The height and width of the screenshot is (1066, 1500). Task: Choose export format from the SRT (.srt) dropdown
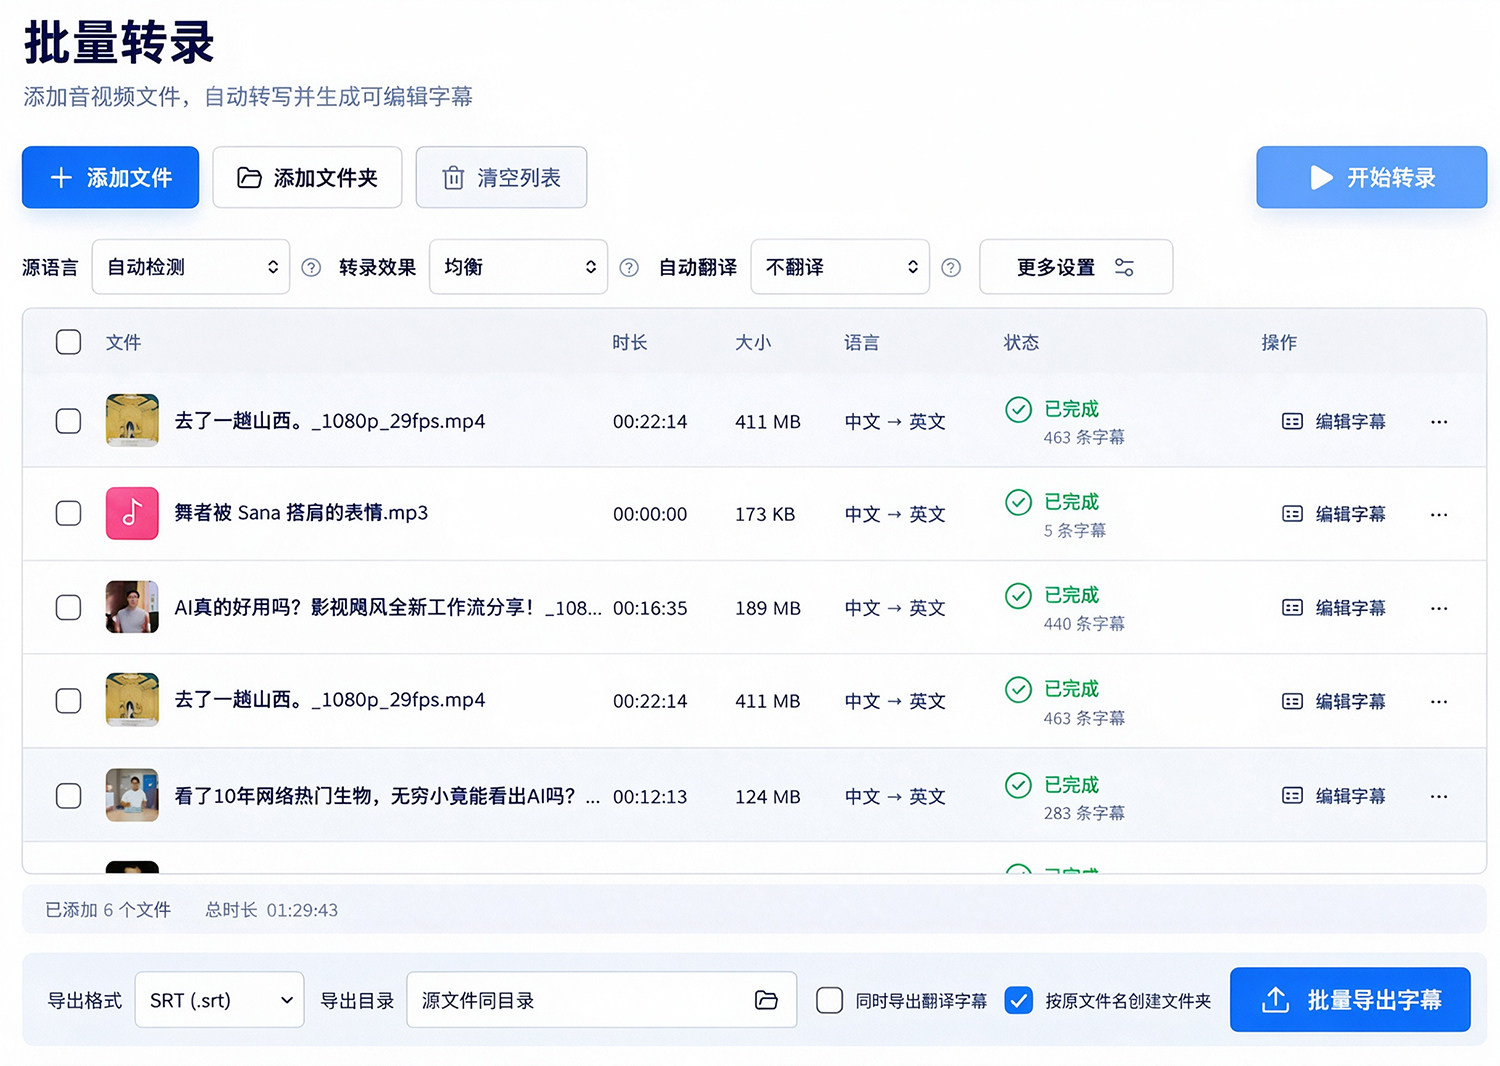click(220, 1000)
